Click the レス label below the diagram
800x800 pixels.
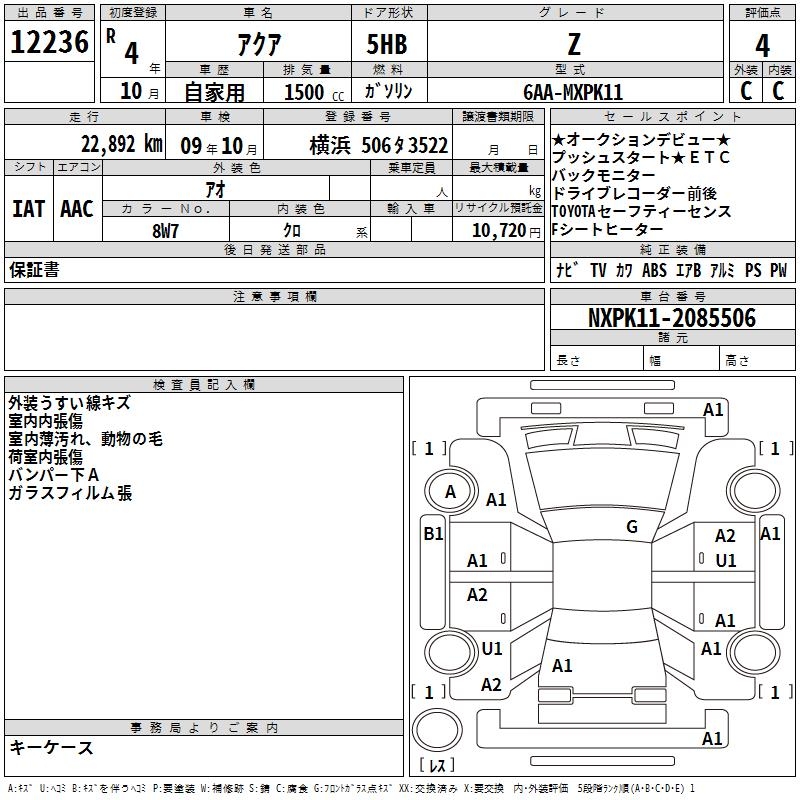pyautogui.click(x=437, y=766)
